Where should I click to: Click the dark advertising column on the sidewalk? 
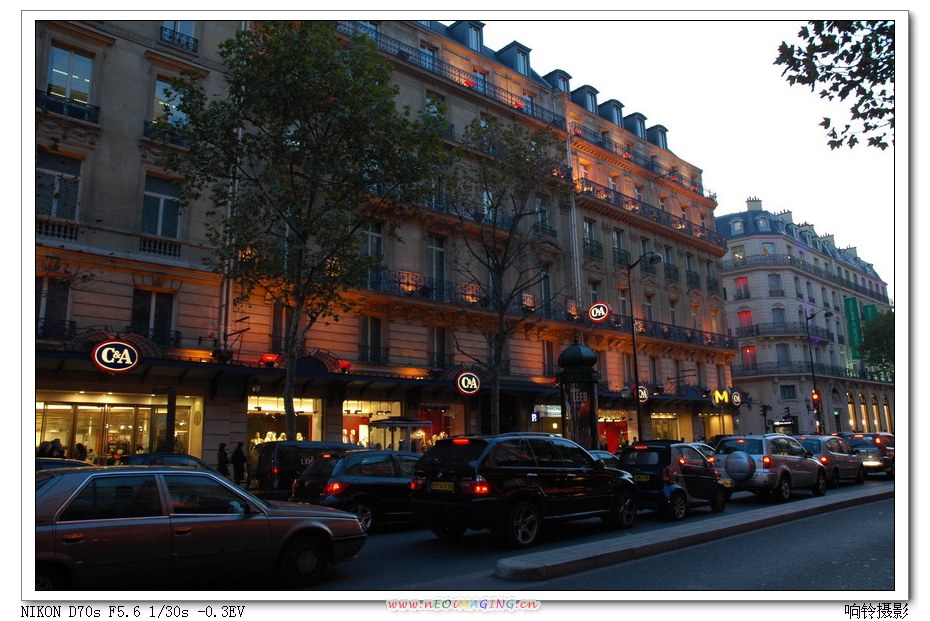pyautogui.click(x=578, y=395)
